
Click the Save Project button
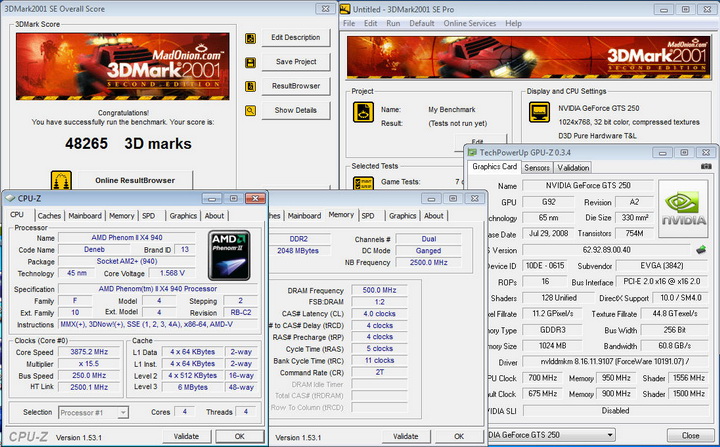[296, 62]
